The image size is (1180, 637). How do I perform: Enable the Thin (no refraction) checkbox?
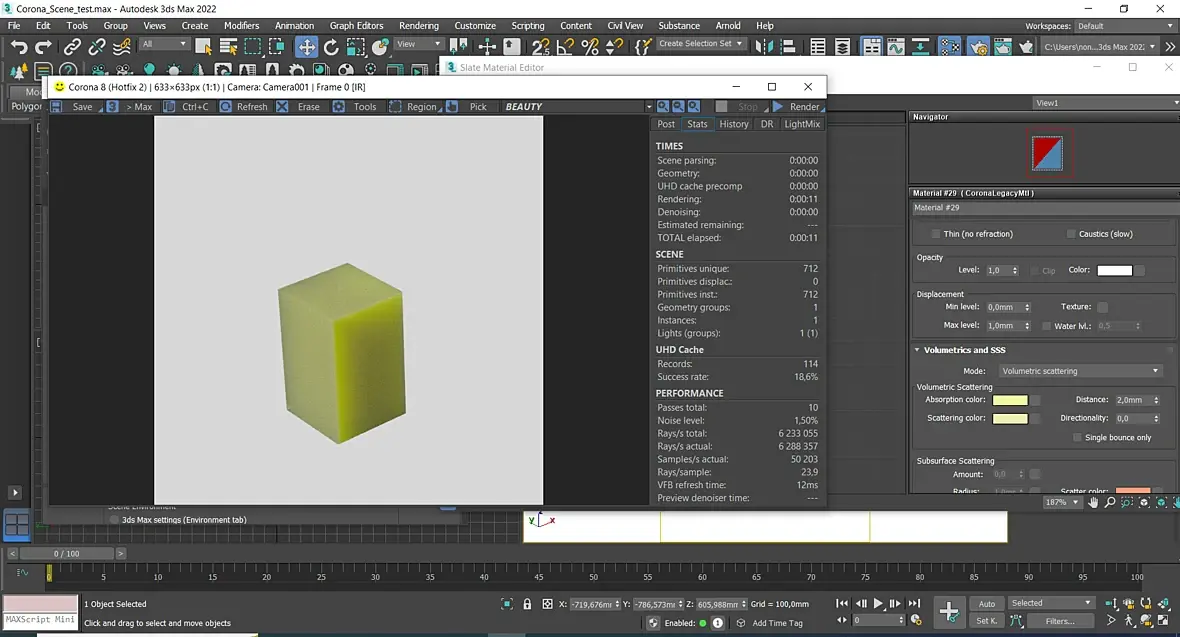(935, 234)
